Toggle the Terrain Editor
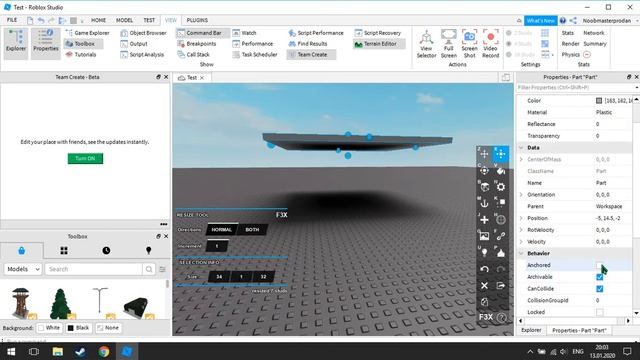640x360 pixels. click(x=379, y=44)
